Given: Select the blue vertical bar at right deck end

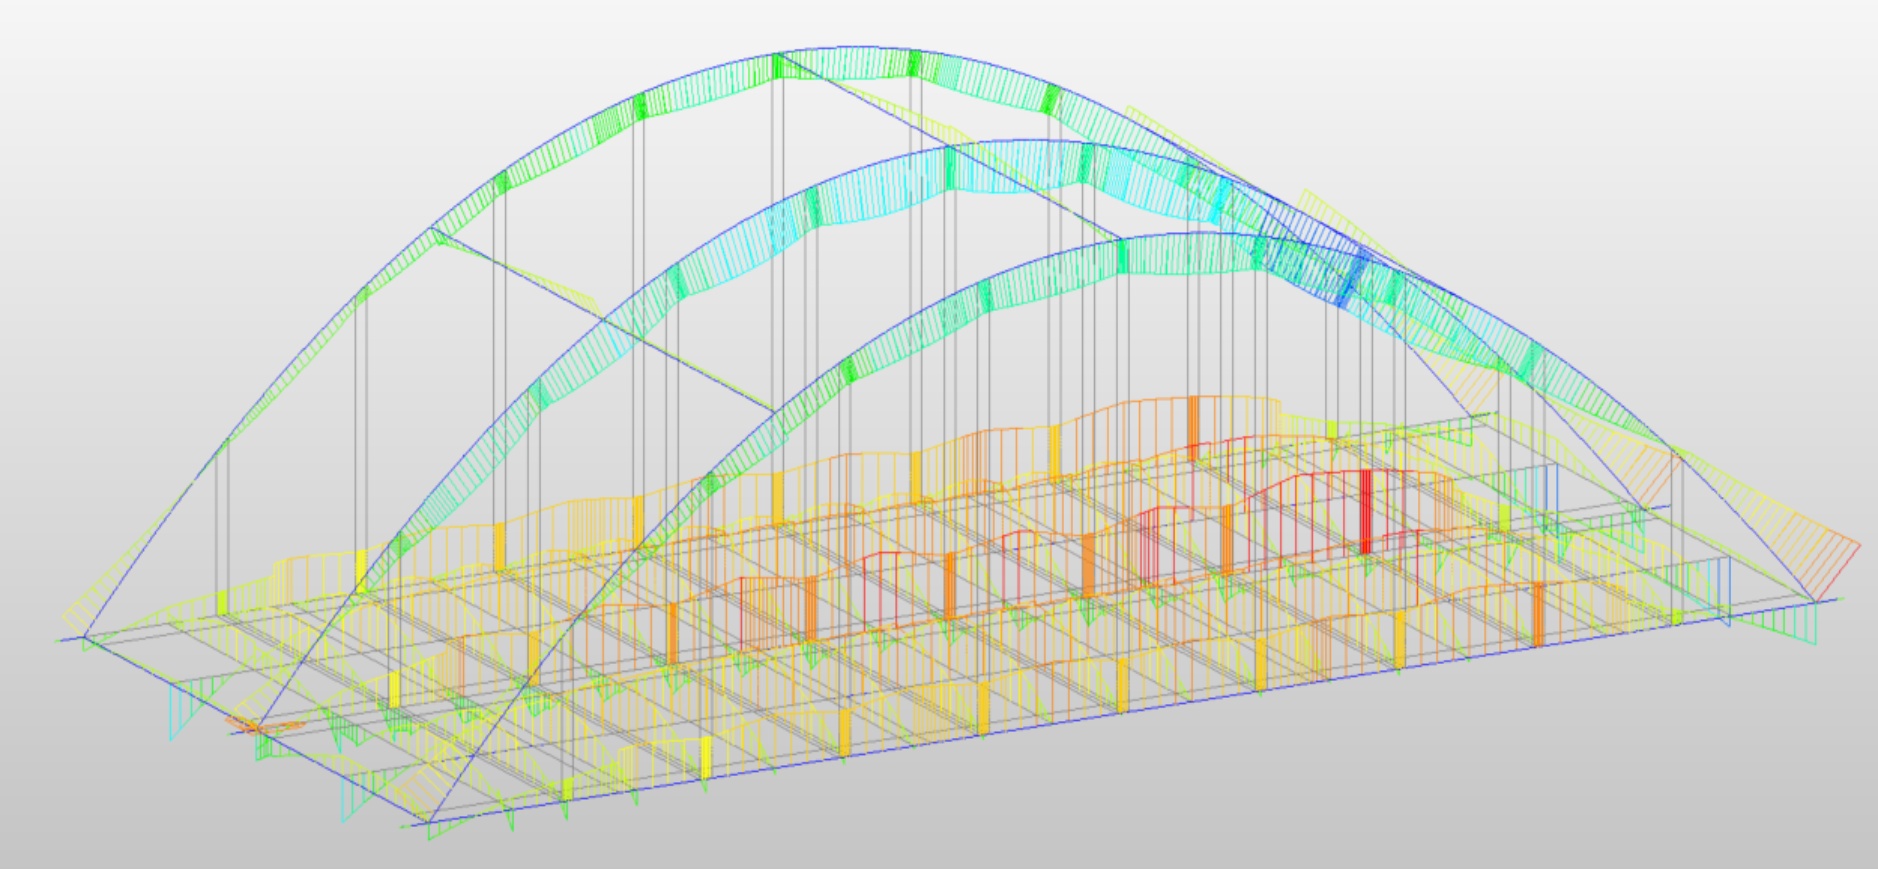Looking at the screenshot, I should tap(1727, 590).
